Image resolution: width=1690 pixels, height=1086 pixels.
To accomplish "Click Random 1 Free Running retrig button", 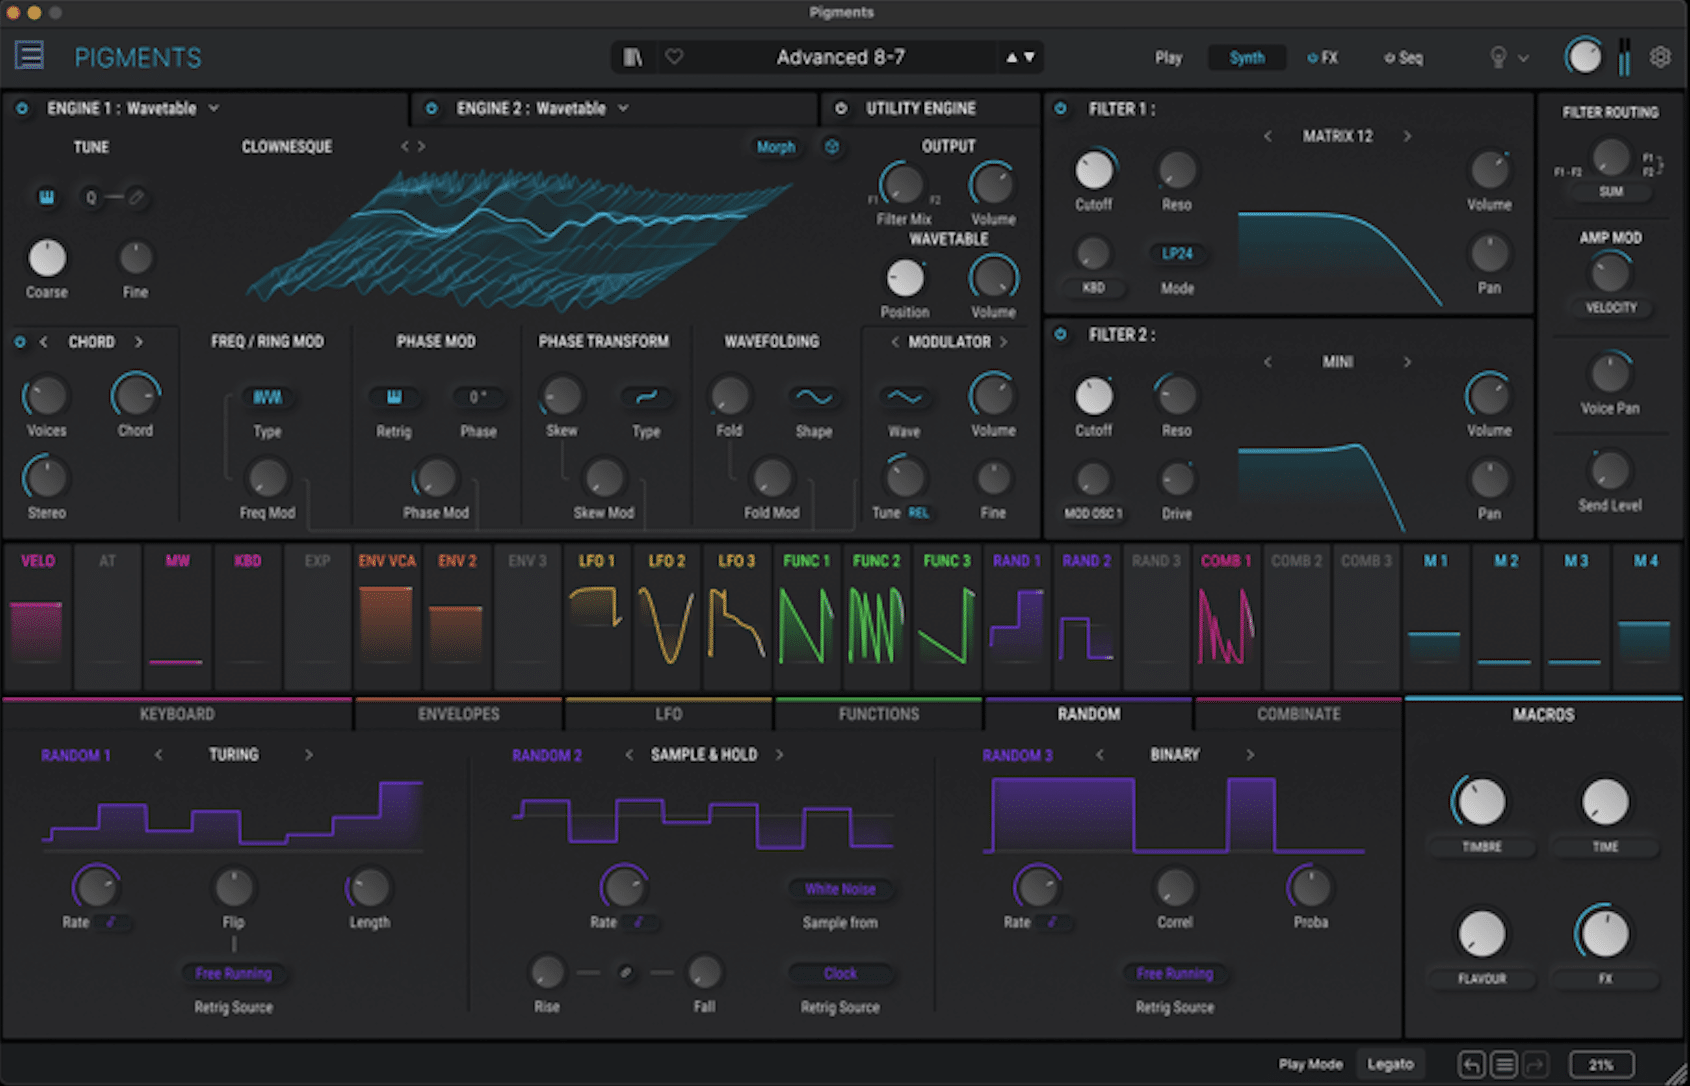I will (x=234, y=973).
